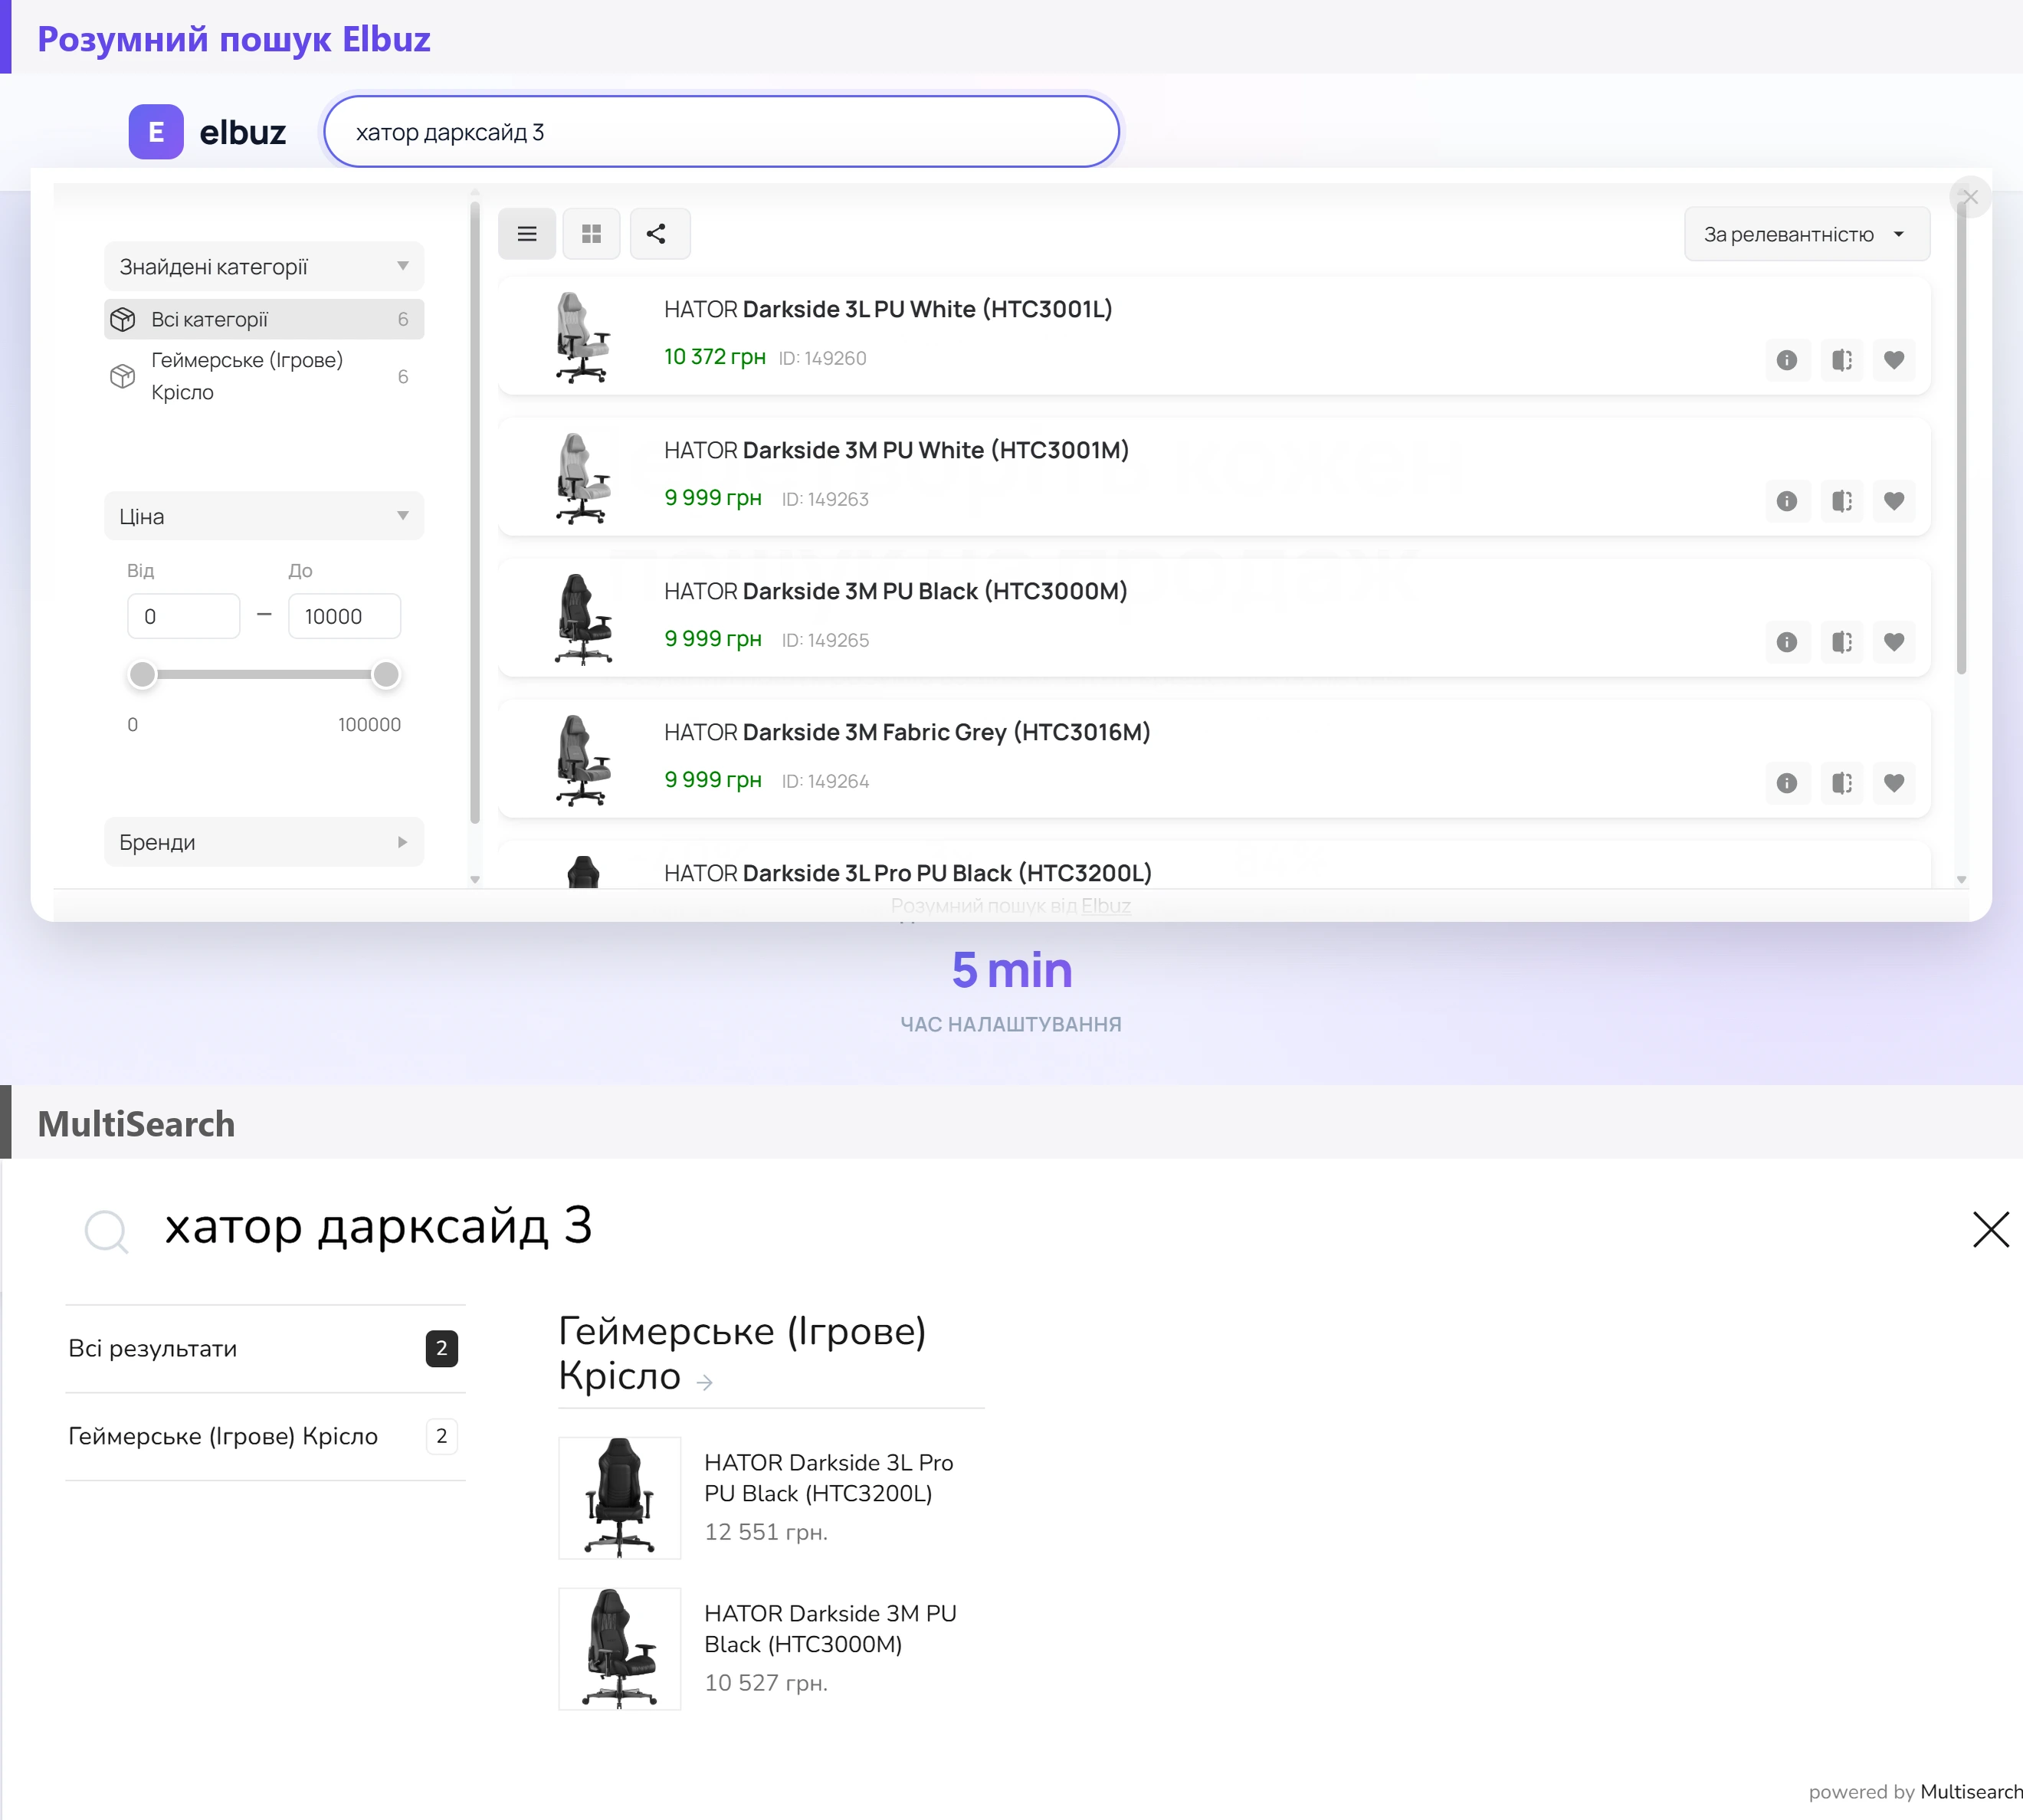Image resolution: width=2023 pixels, height=1820 pixels.
Task: Open the Elbuz footer link
Action: click(x=1106, y=906)
